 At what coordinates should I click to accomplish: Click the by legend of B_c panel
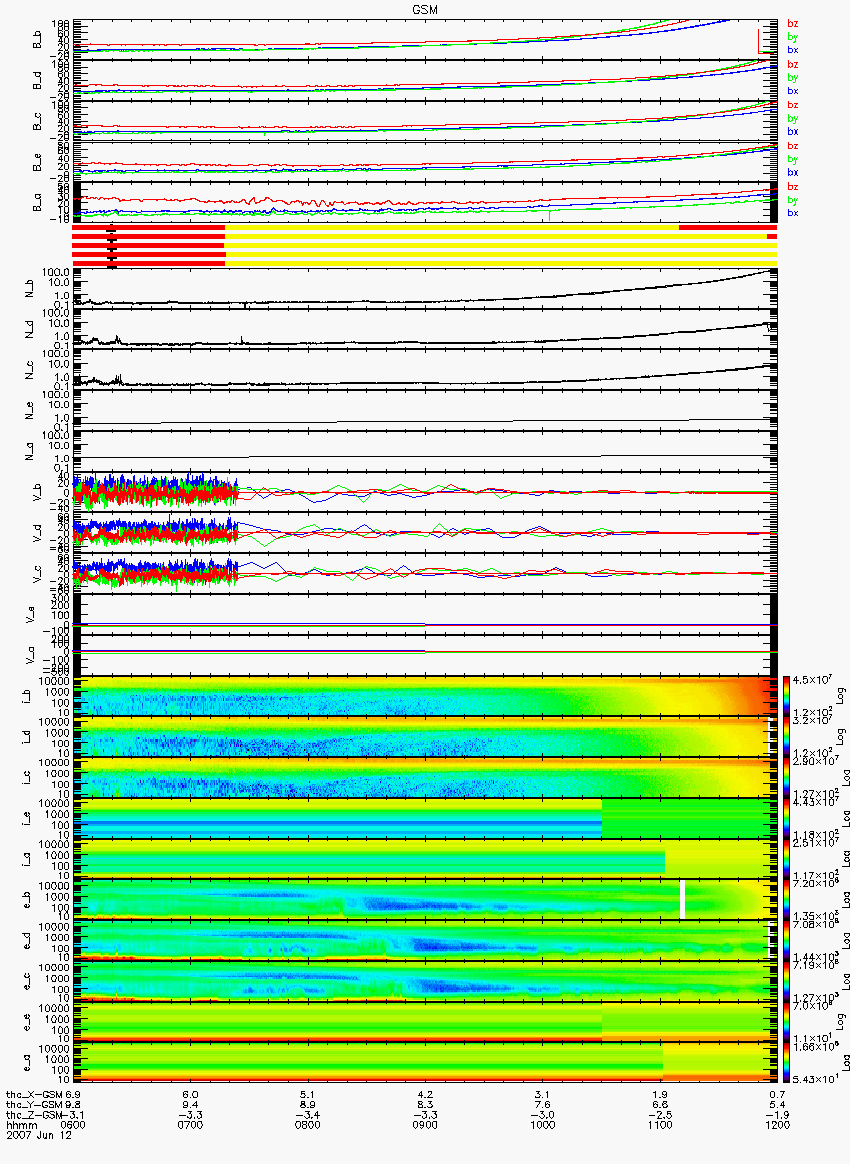click(x=792, y=118)
